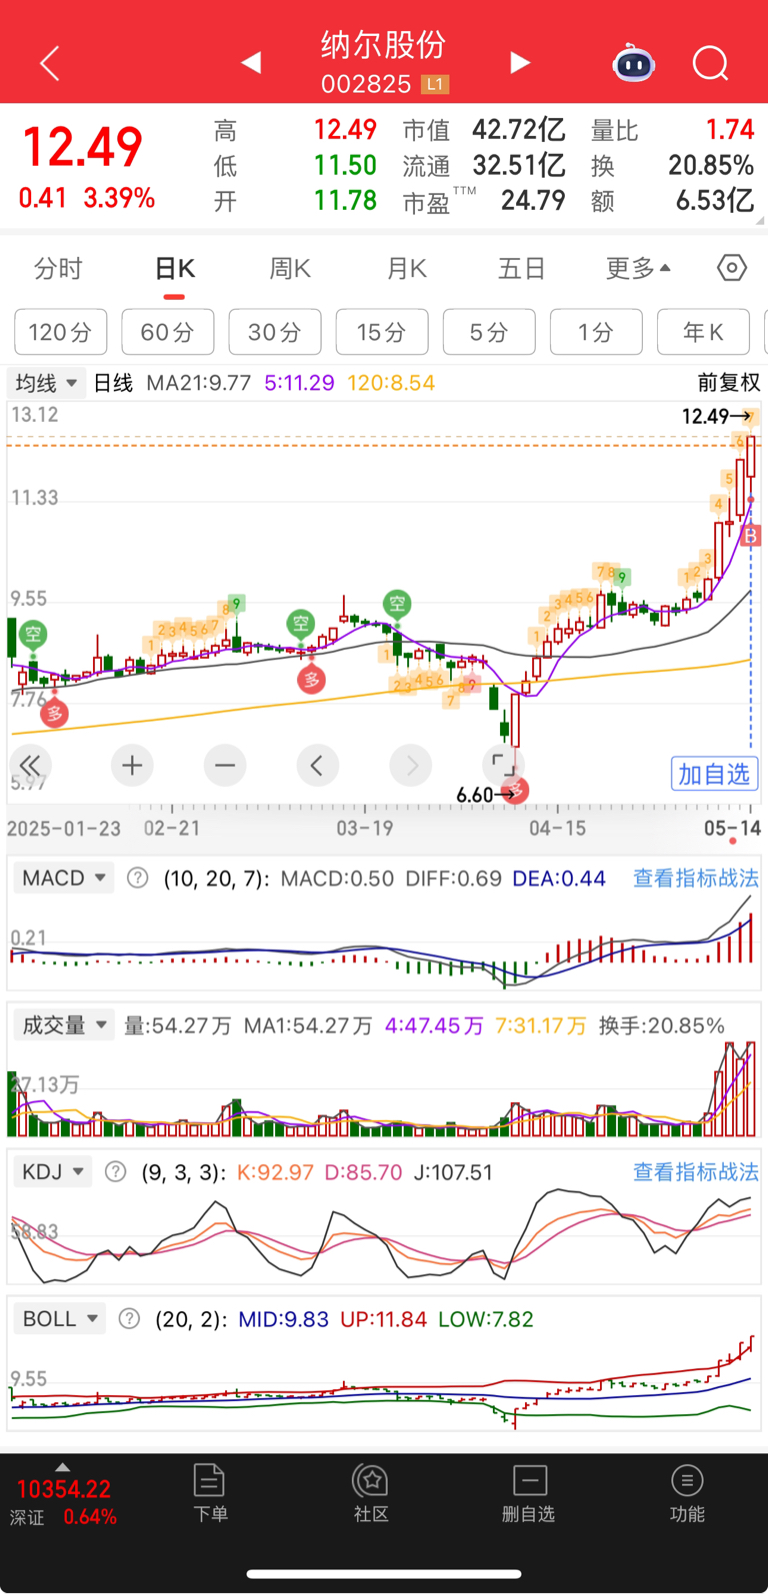
Task: Open the BOLL indicator dropdown
Action: click(x=60, y=1319)
